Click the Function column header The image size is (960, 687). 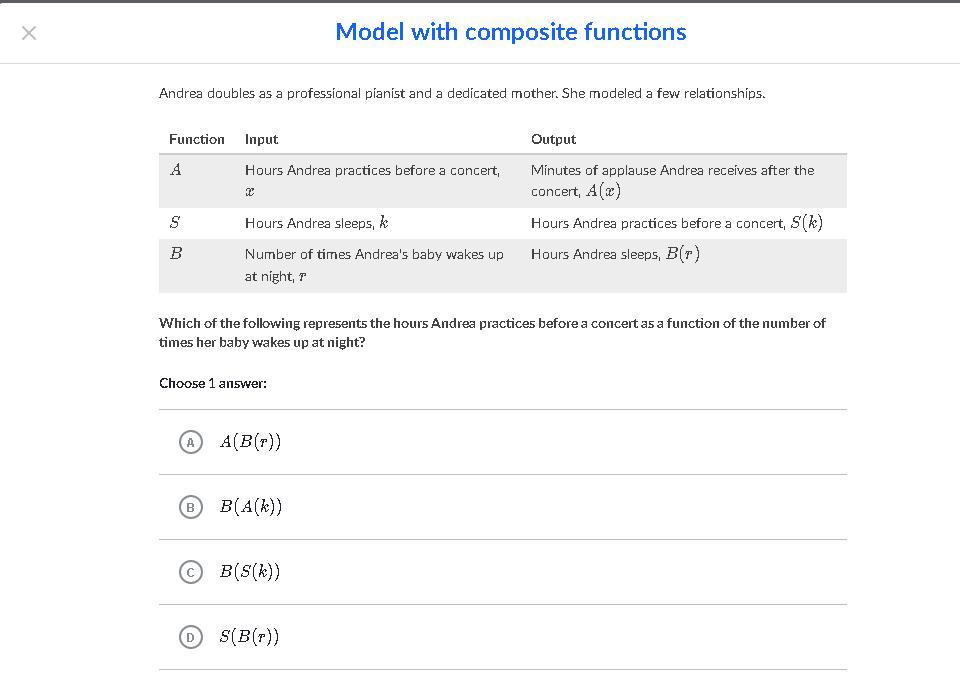tap(197, 139)
